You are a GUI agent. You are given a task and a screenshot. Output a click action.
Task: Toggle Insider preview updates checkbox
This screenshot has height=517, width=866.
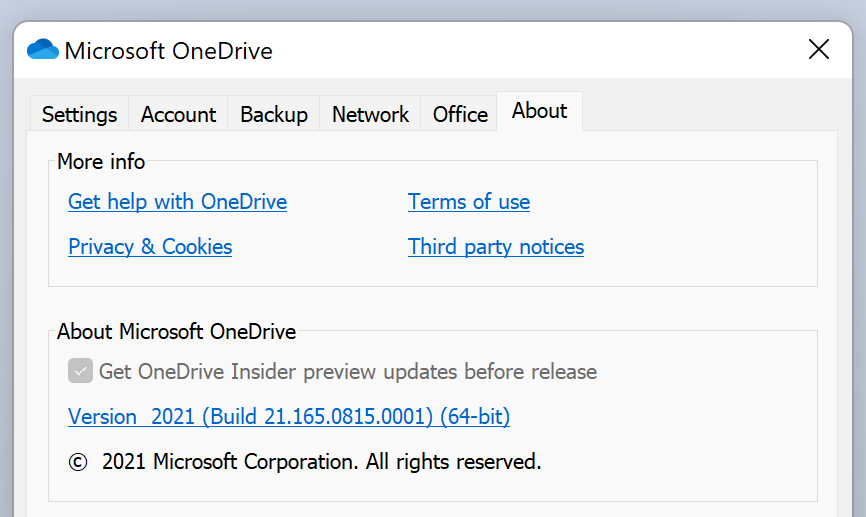81,371
